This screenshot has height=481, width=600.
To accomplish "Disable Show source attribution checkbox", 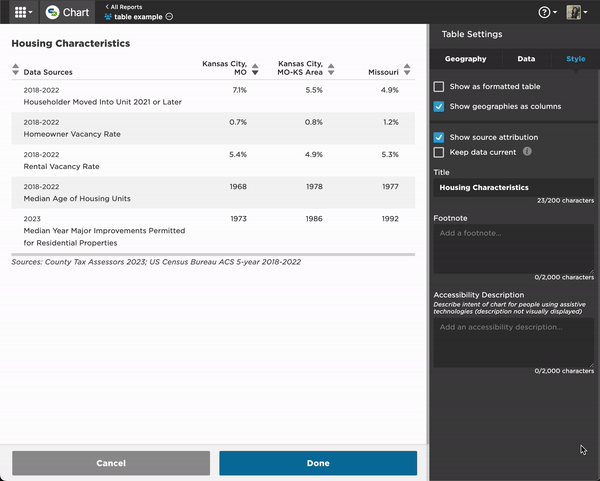I will point(439,137).
